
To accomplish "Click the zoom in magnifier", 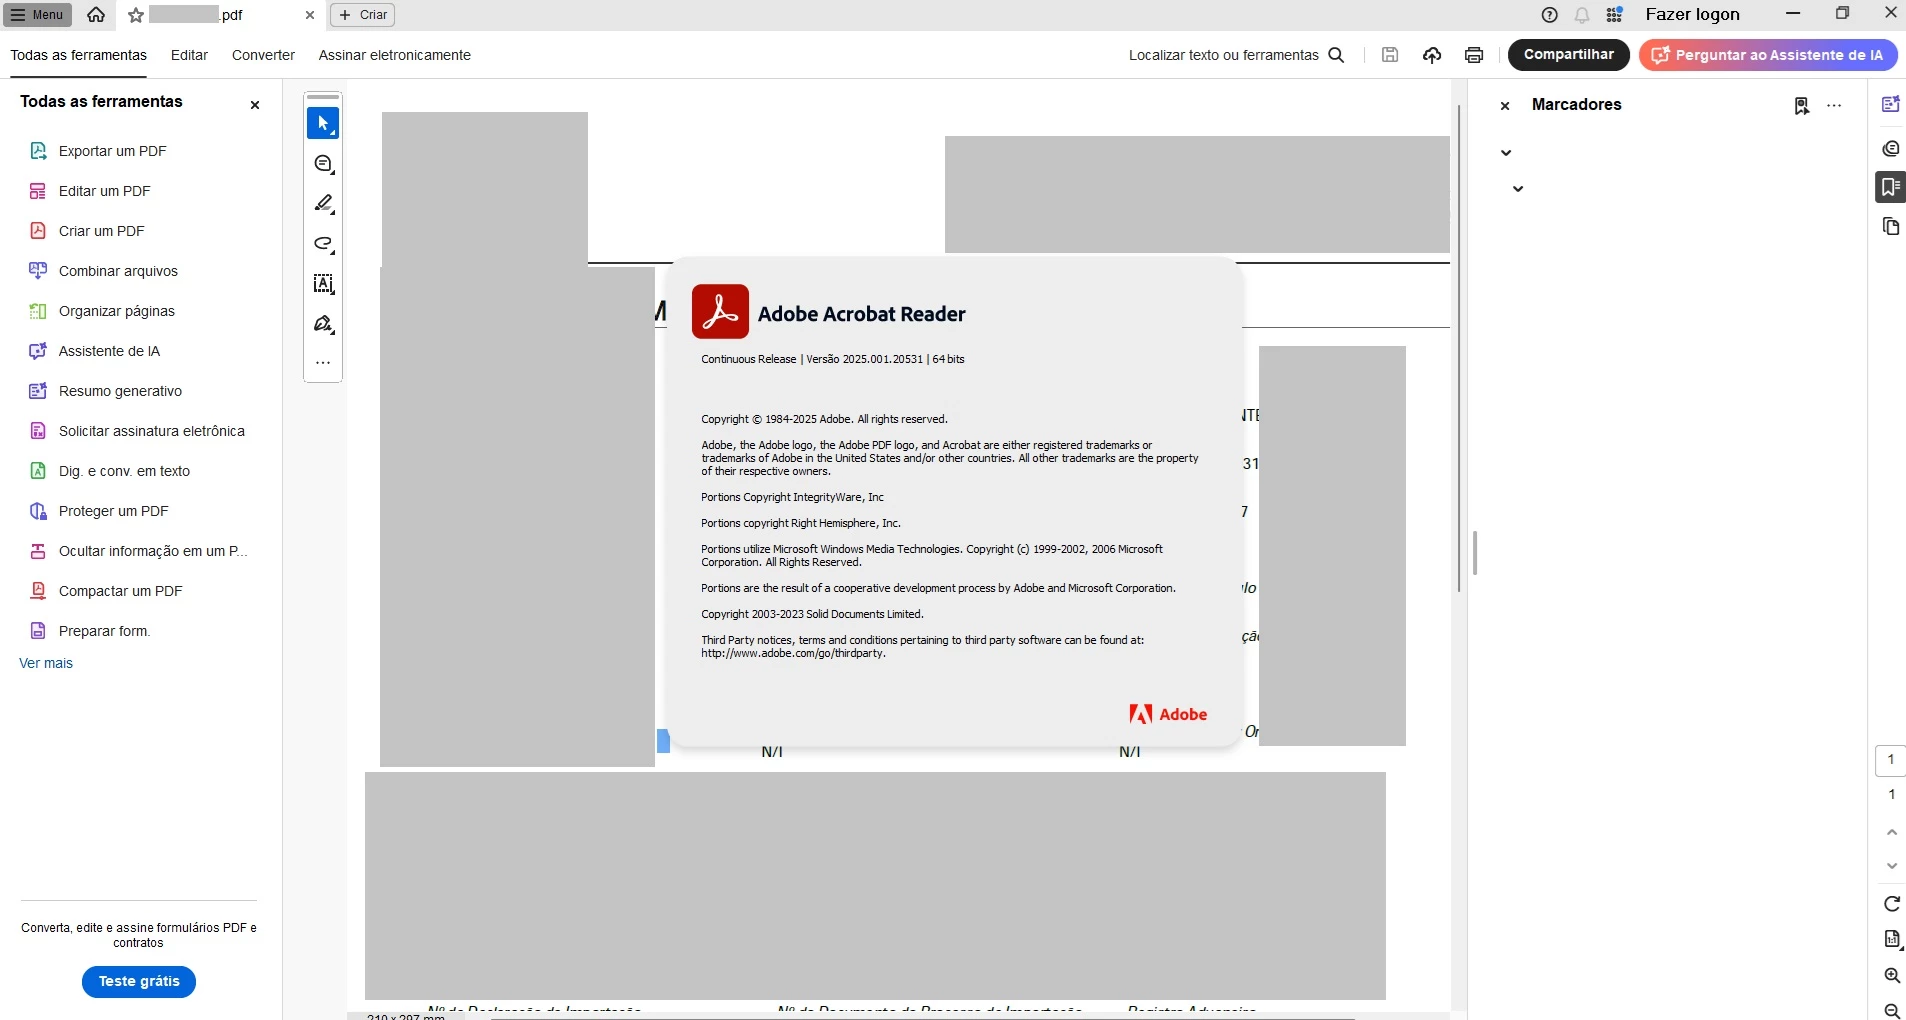I will coord(1891,975).
